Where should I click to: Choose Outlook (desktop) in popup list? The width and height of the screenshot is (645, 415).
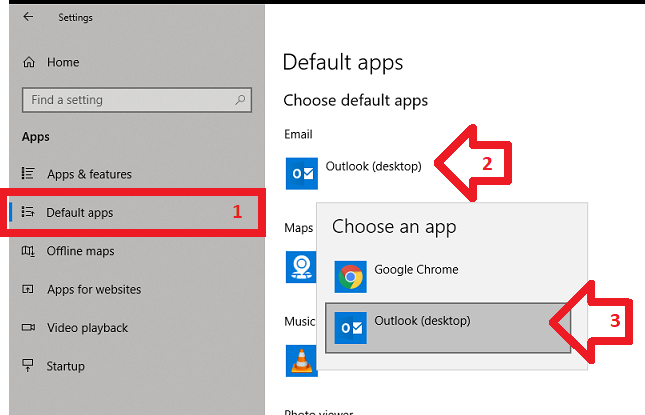[x=448, y=328]
